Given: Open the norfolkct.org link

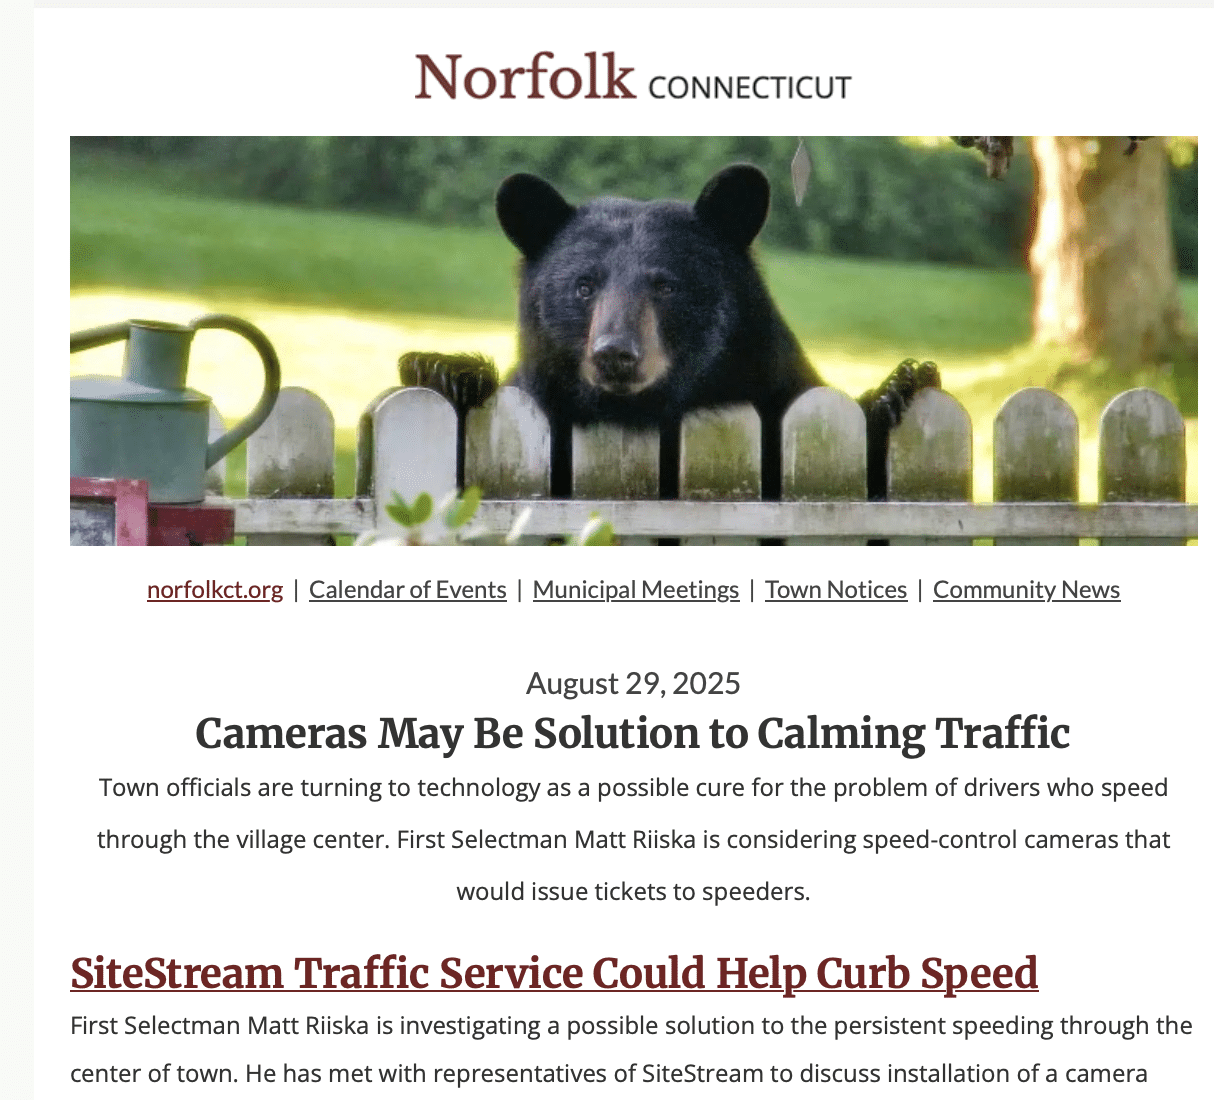Looking at the screenshot, I should tap(215, 590).
